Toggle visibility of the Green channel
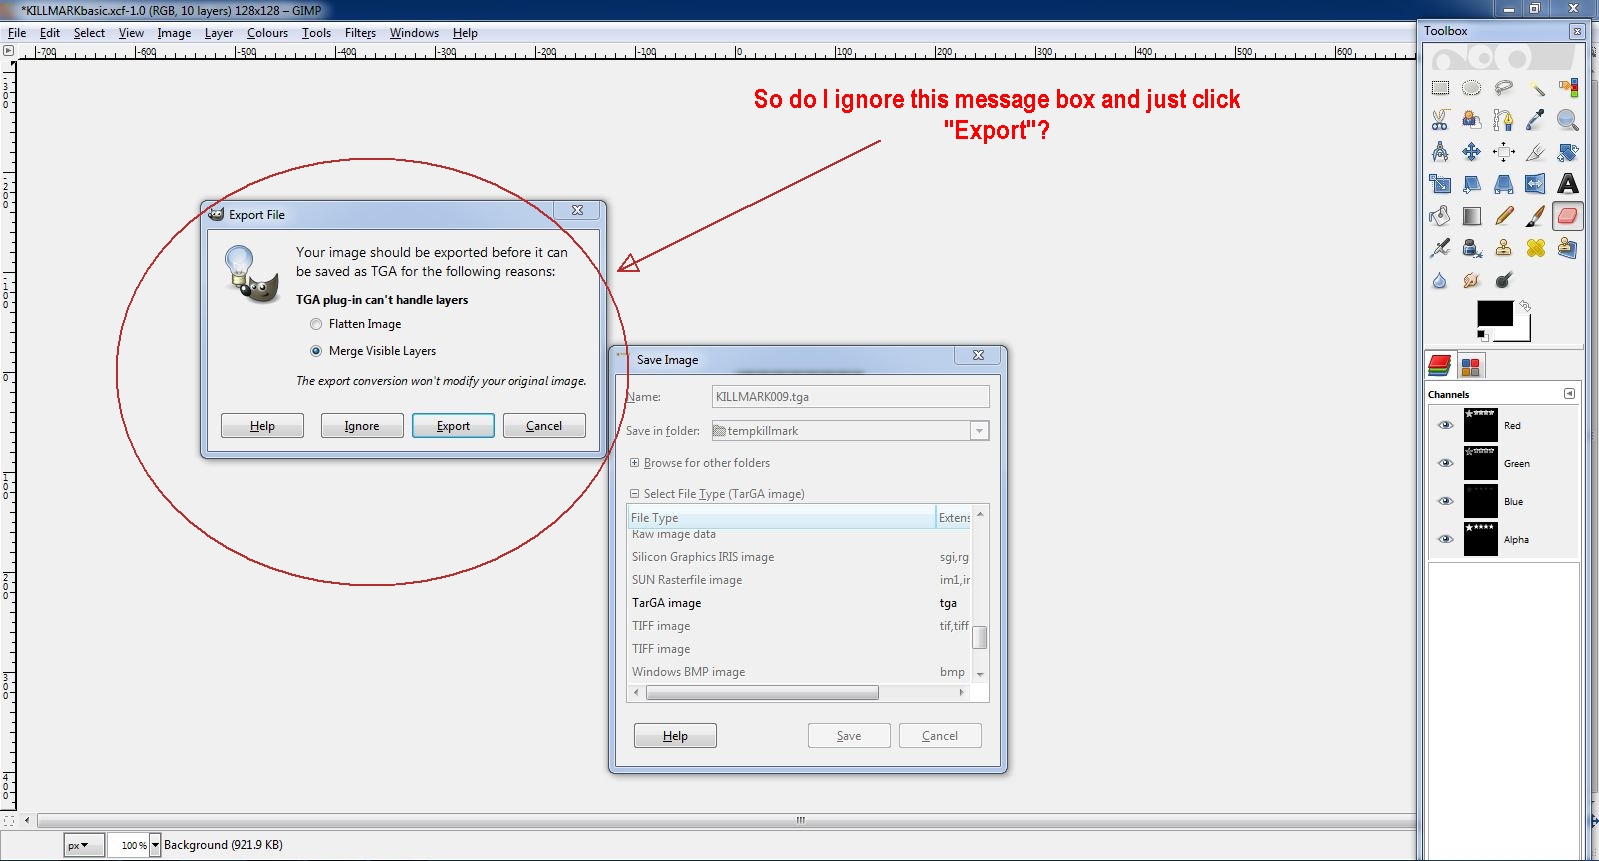This screenshot has width=1599, height=861. pyautogui.click(x=1445, y=463)
